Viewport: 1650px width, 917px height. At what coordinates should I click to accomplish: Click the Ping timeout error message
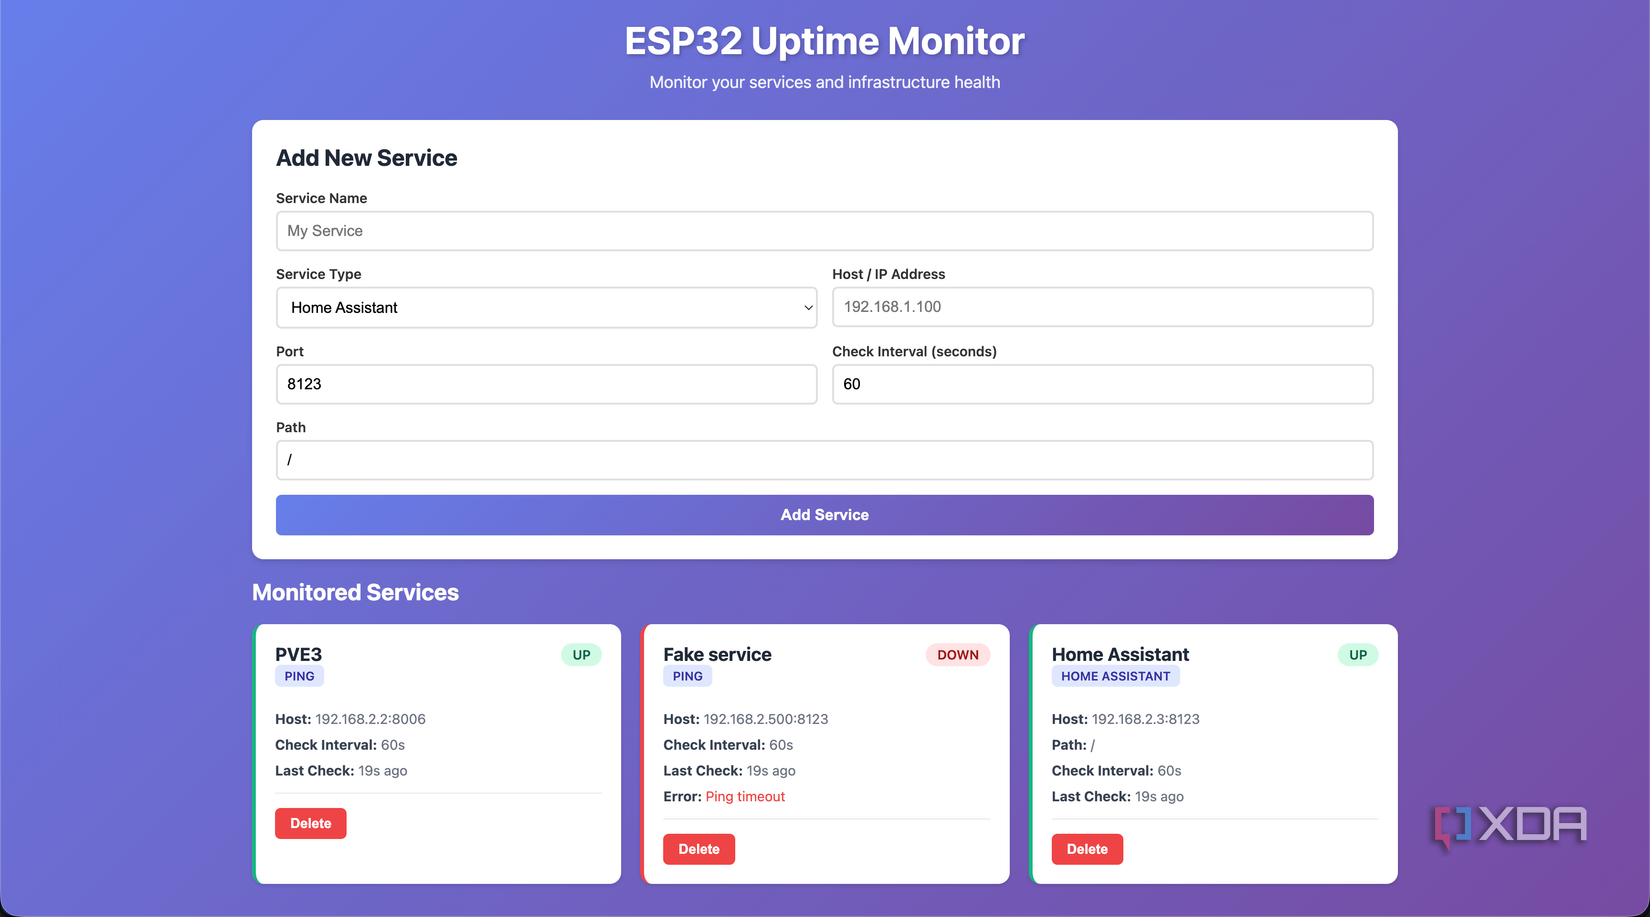coord(744,796)
